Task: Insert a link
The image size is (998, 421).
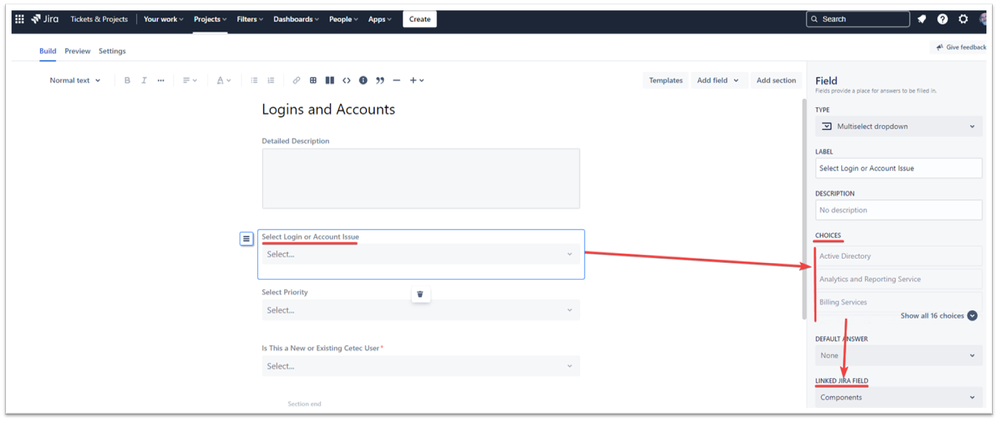Action: coord(297,80)
